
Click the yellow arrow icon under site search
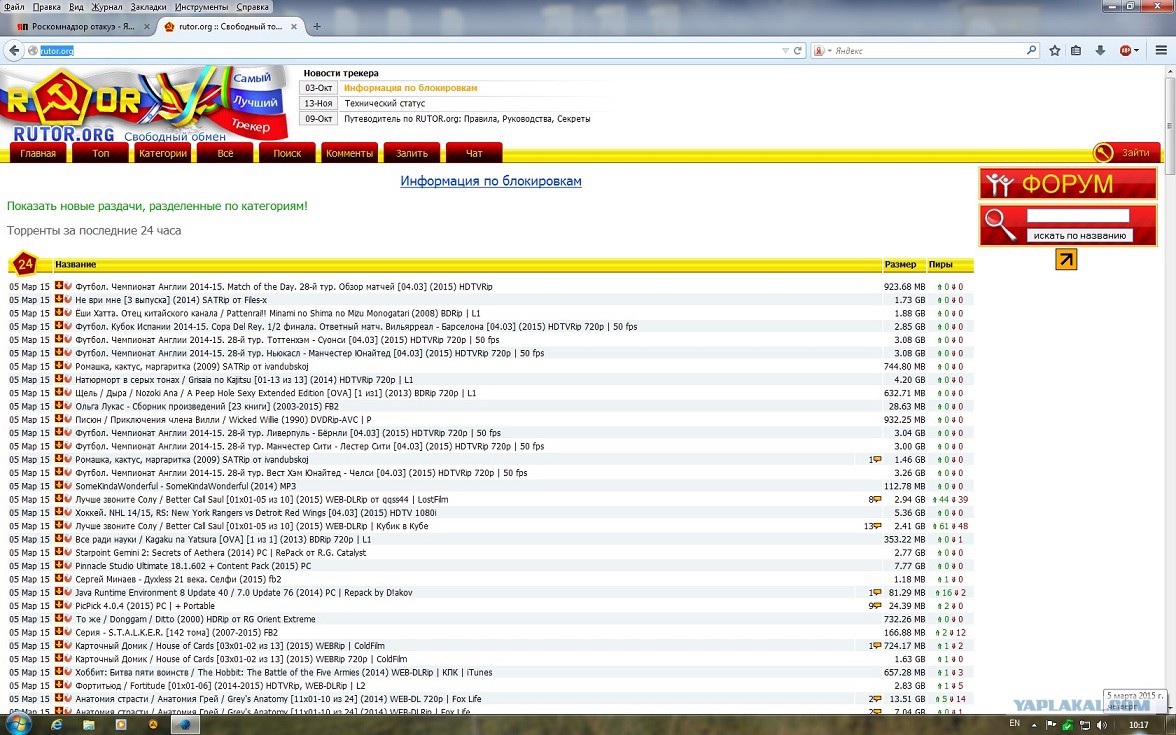pos(1066,260)
